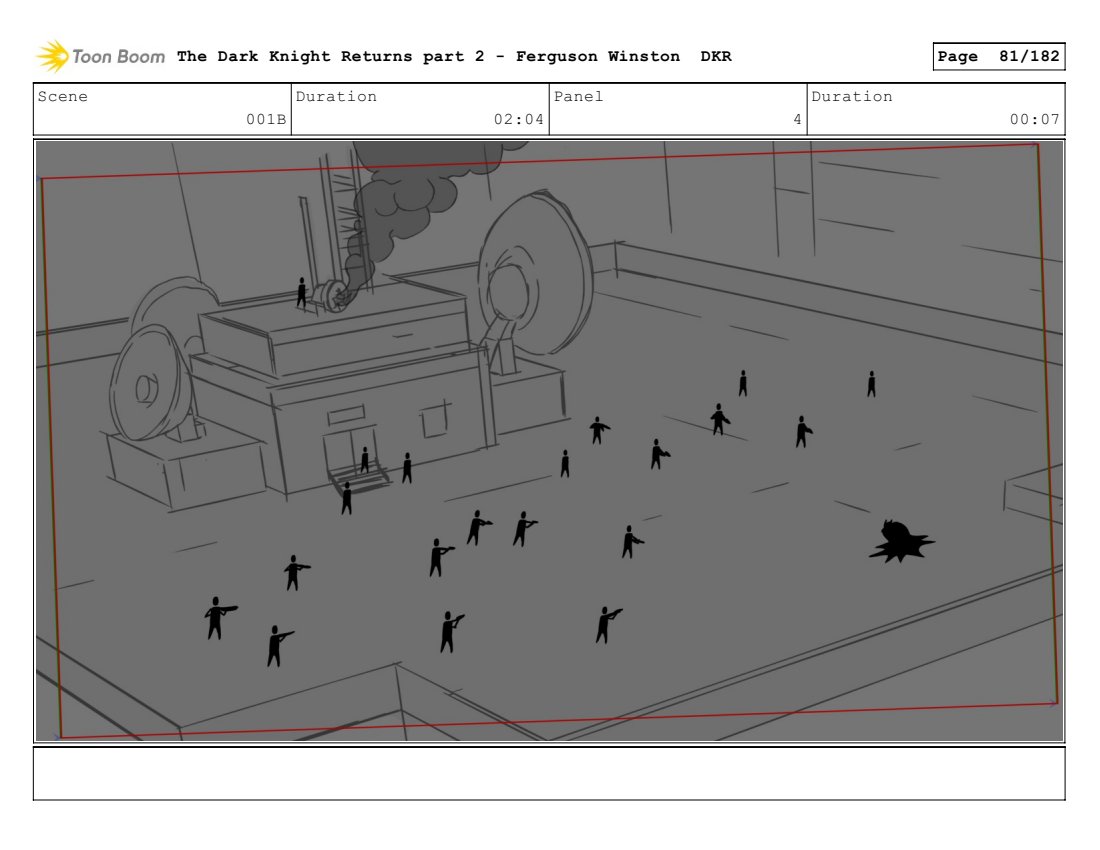Select panel number '4'
The image size is (1100, 850).
click(797, 119)
